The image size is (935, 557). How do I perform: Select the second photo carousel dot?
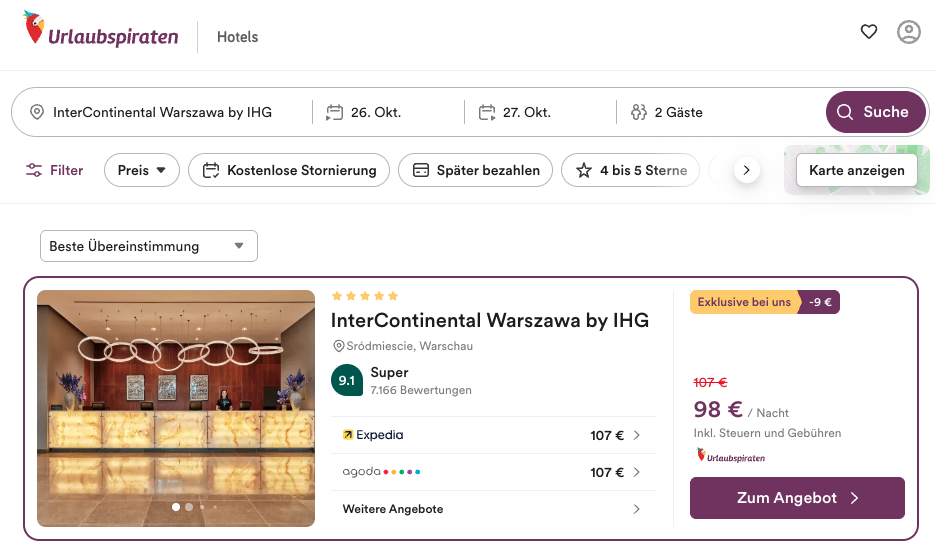coord(189,507)
